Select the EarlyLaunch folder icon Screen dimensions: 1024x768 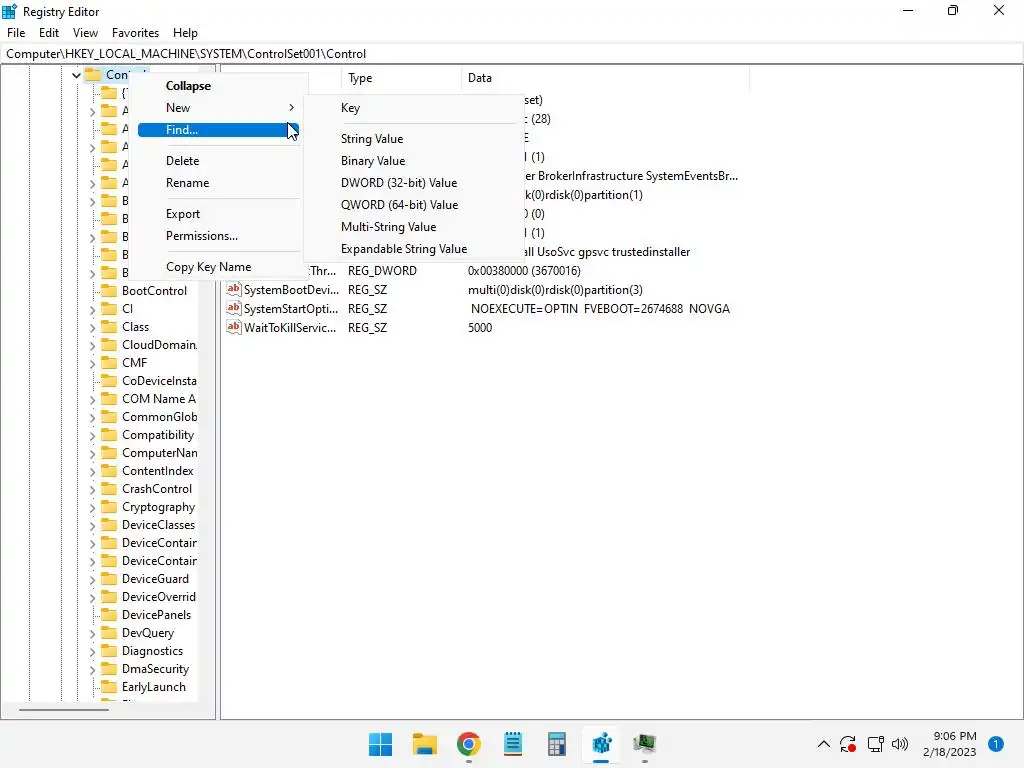click(x=109, y=686)
